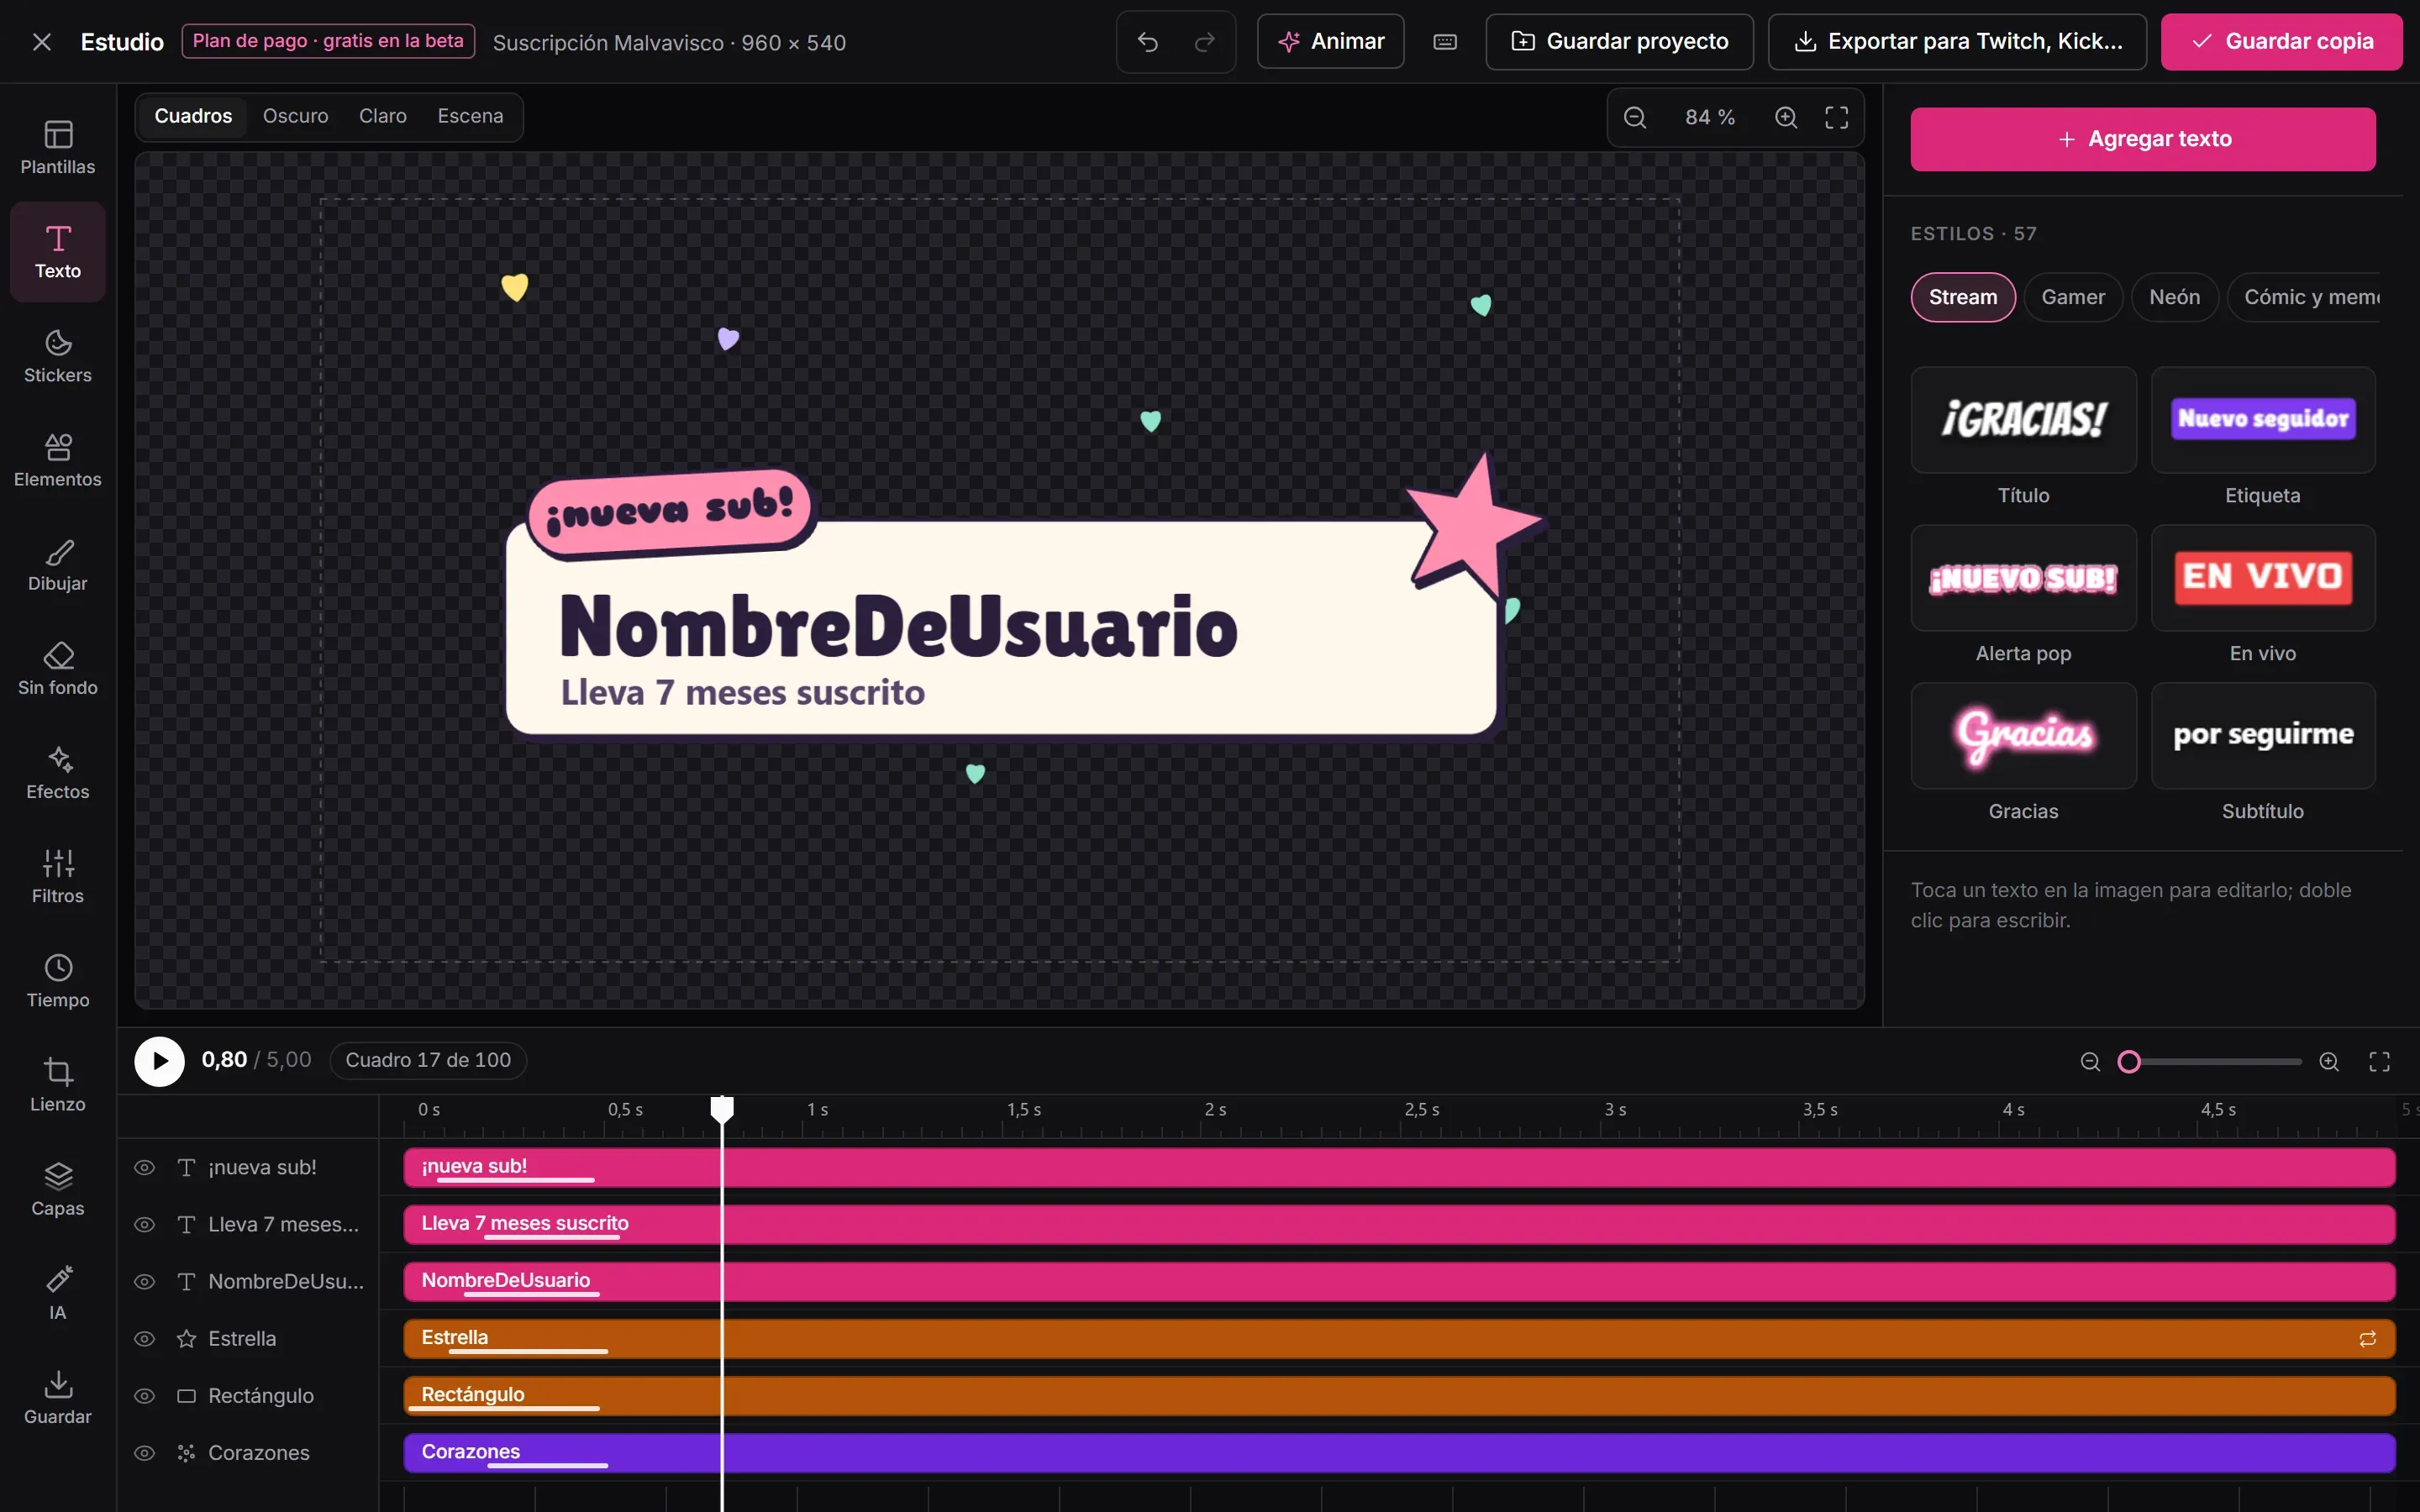Viewport: 2420px width, 1512px height.
Task: Select the Gamer style category
Action: [2072, 297]
